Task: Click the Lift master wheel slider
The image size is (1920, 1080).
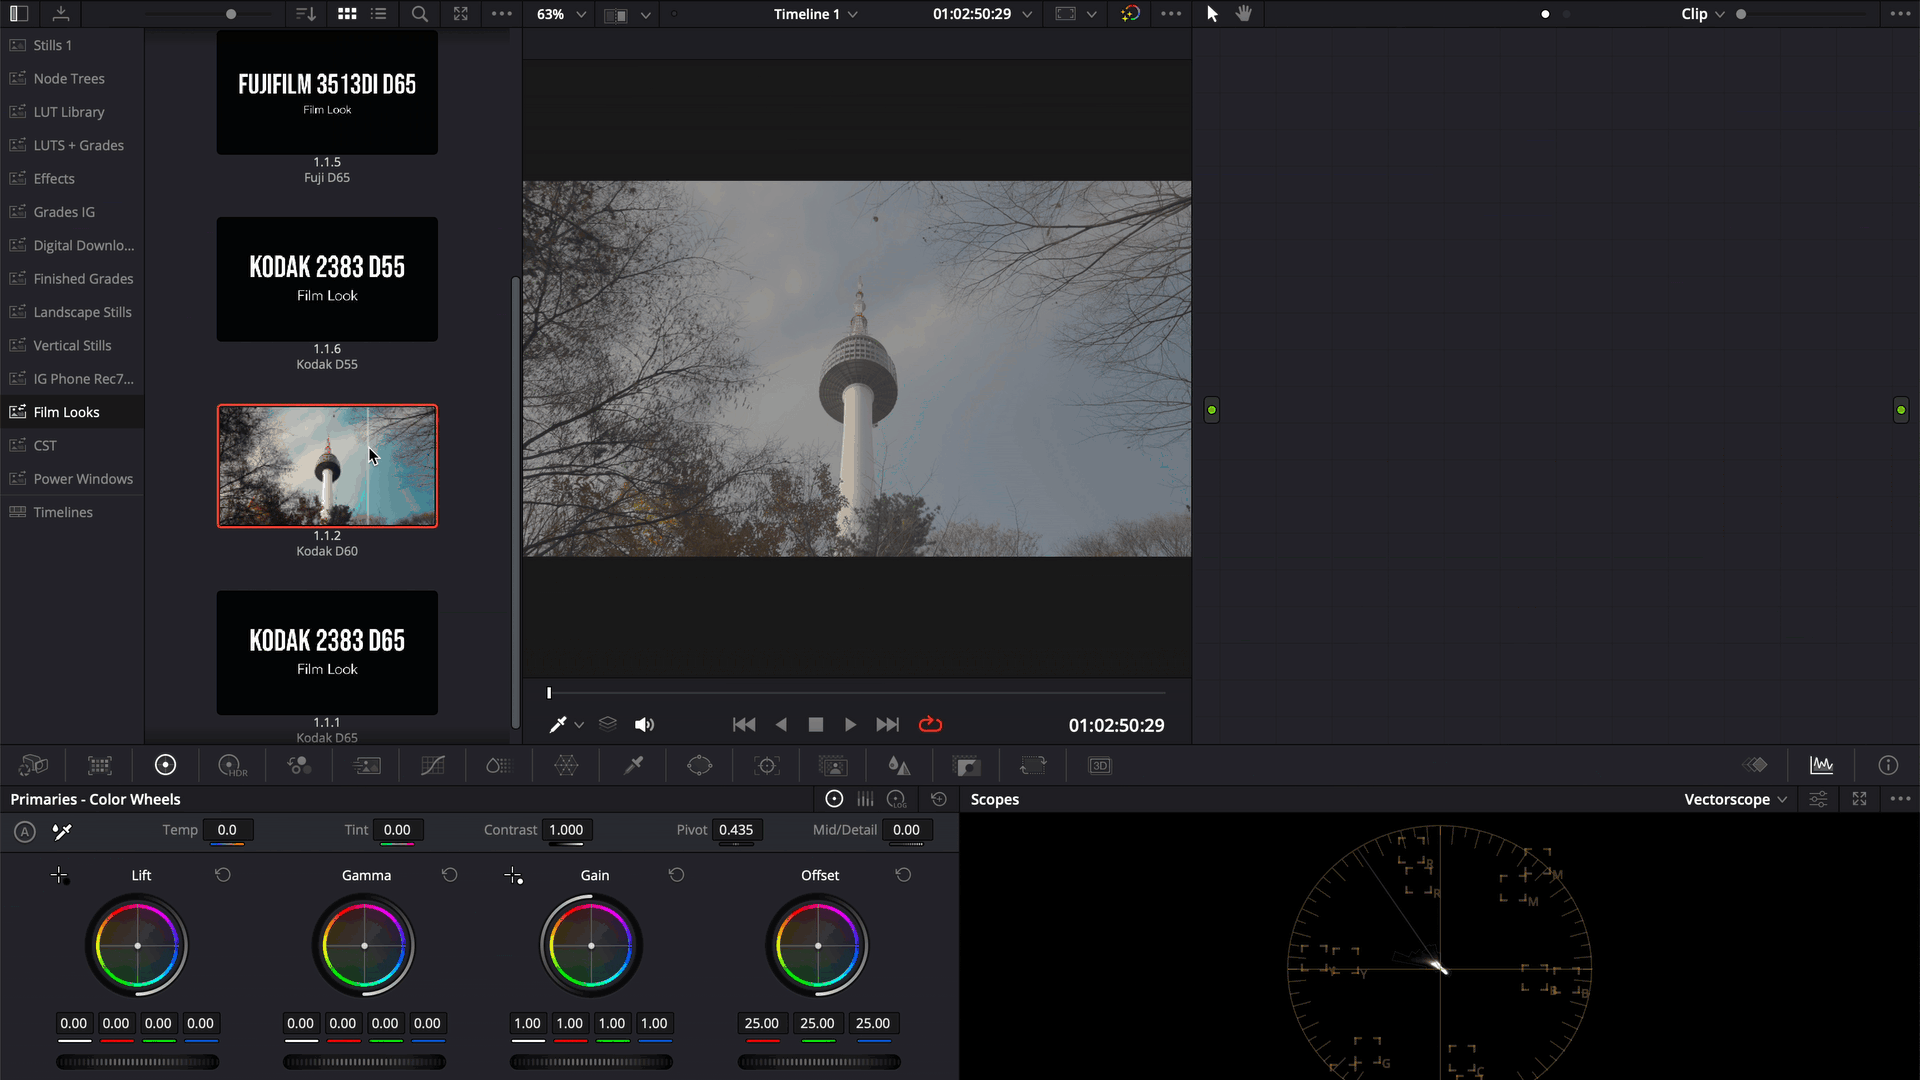Action: point(137,1062)
